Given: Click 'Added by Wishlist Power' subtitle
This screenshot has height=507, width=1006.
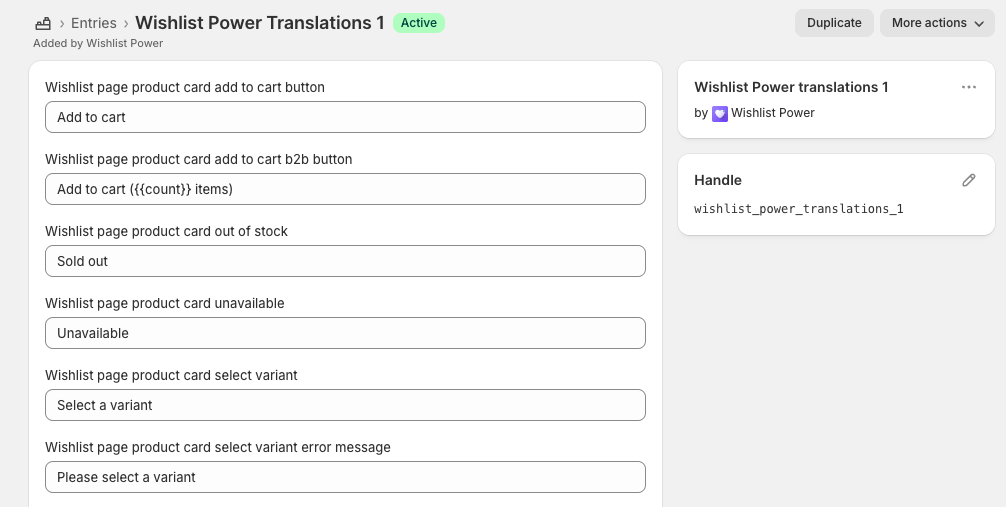Looking at the screenshot, I should tap(98, 43).
